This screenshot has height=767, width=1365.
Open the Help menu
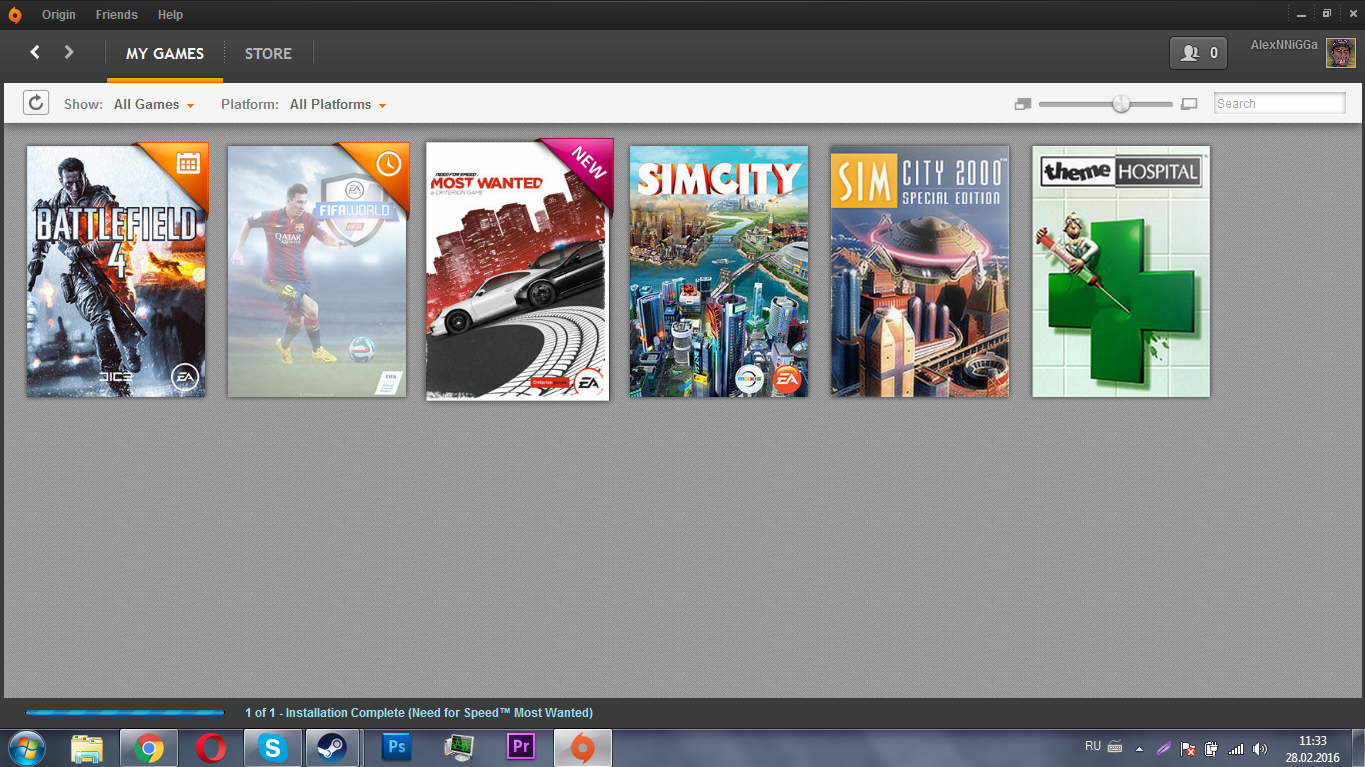[x=170, y=15]
